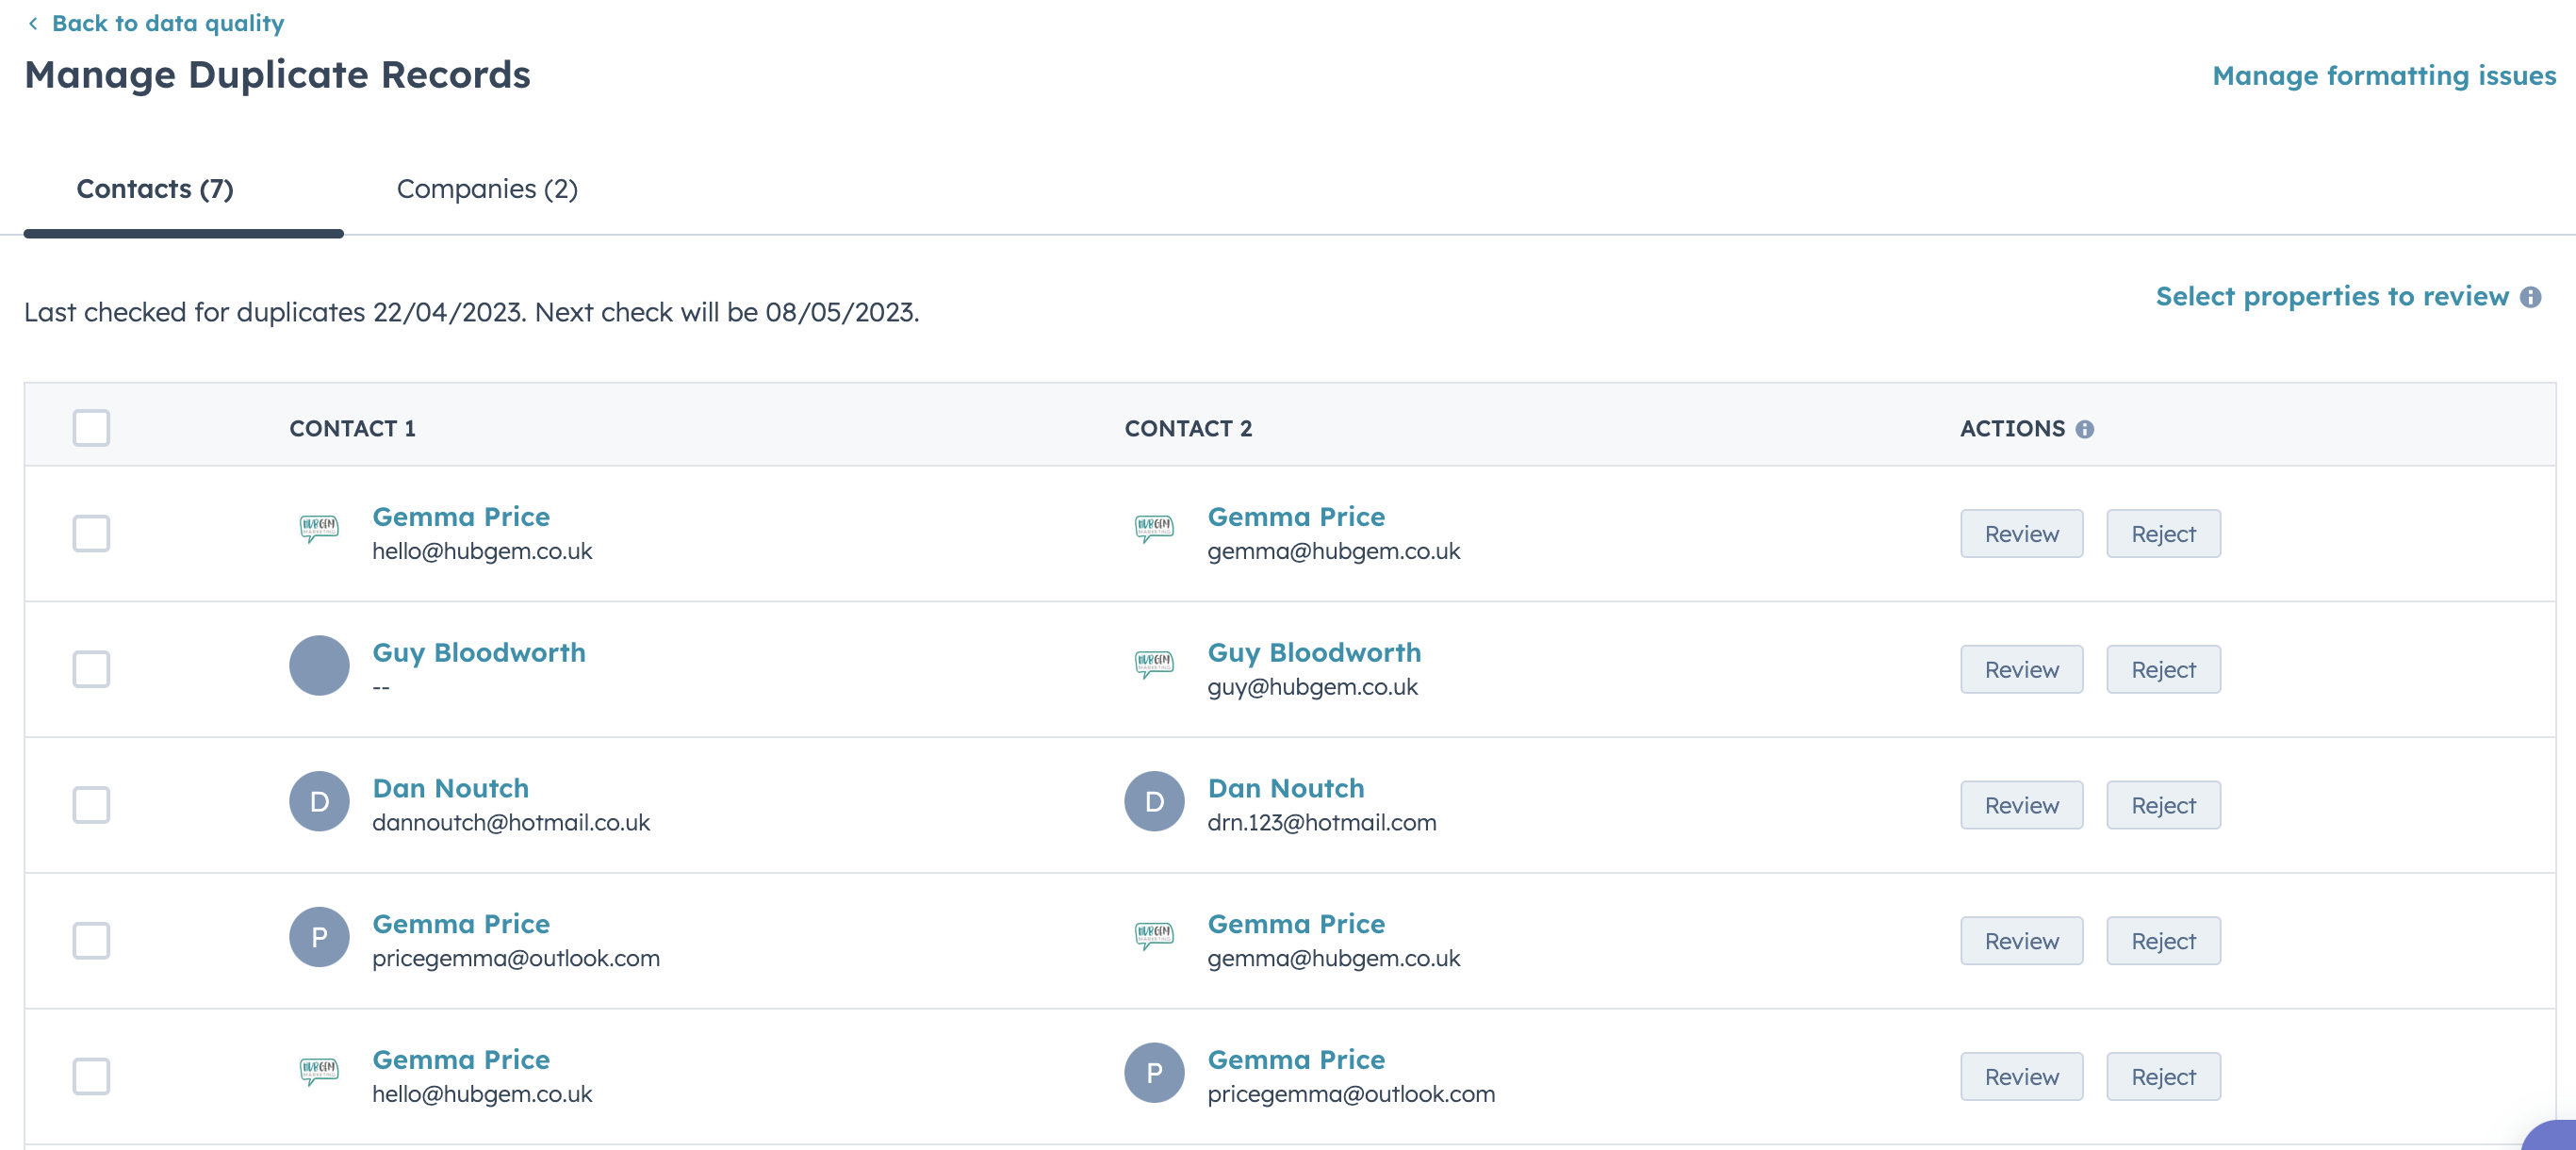Viewport: 2576px width, 1150px height.
Task: Select the Contacts tab
Action: pyautogui.click(x=155, y=188)
